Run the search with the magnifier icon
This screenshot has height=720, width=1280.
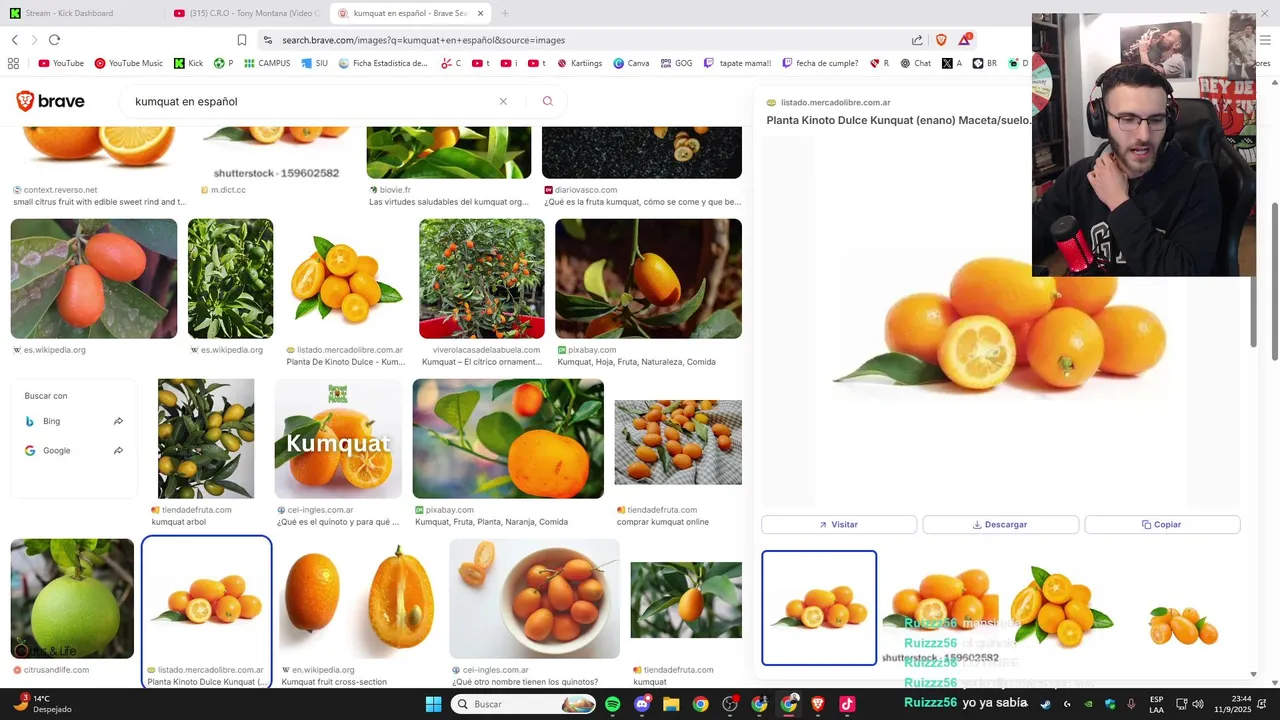pyautogui.click(x=547, y=101)
